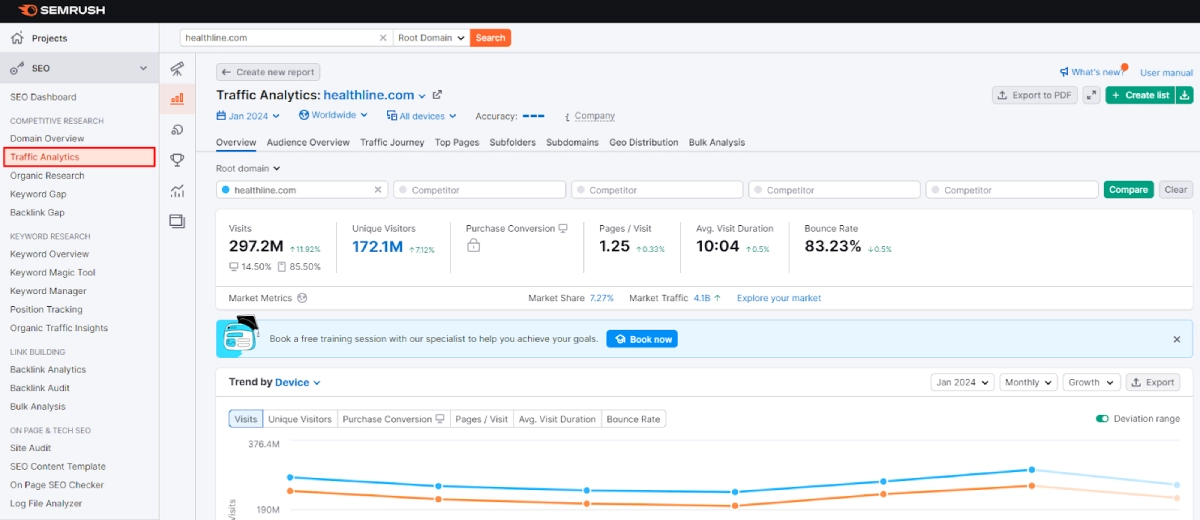Viewport: 1200px width, 520px height.
Task: Click the mobile icon beside 85.50%
Action: pos(281,267)
